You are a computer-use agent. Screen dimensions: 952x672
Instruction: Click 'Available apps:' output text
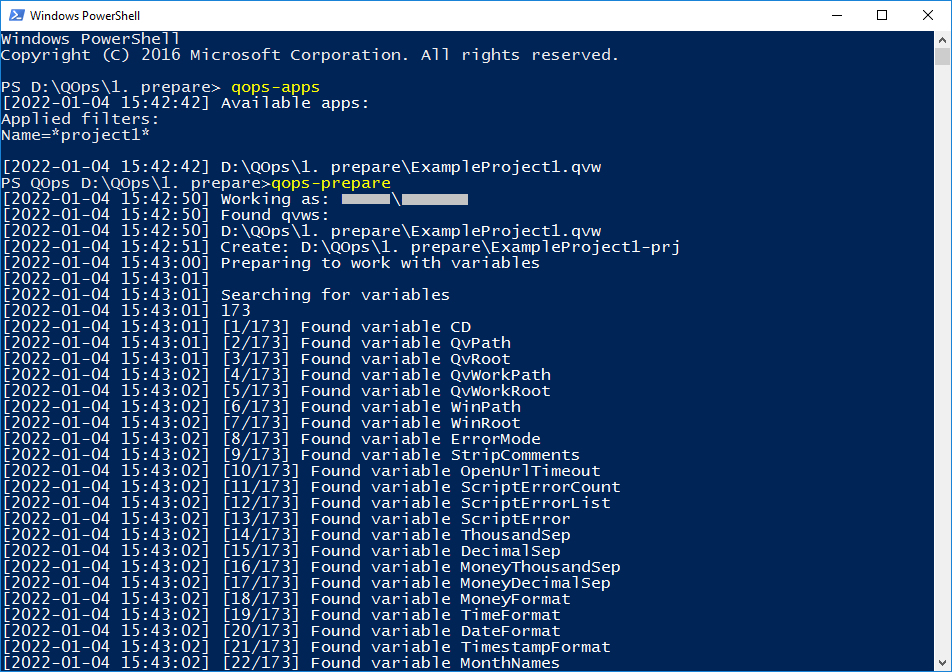click(294, 103)
